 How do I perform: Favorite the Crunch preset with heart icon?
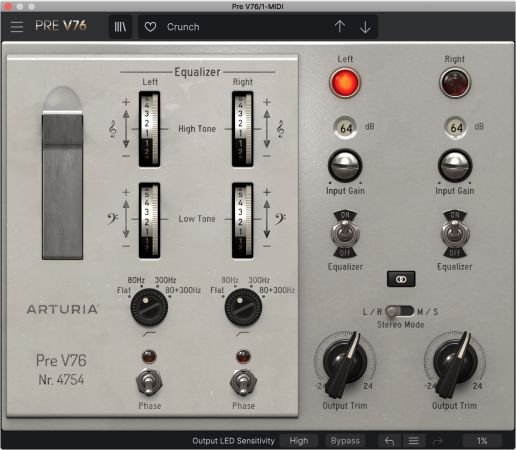(150, 27)
